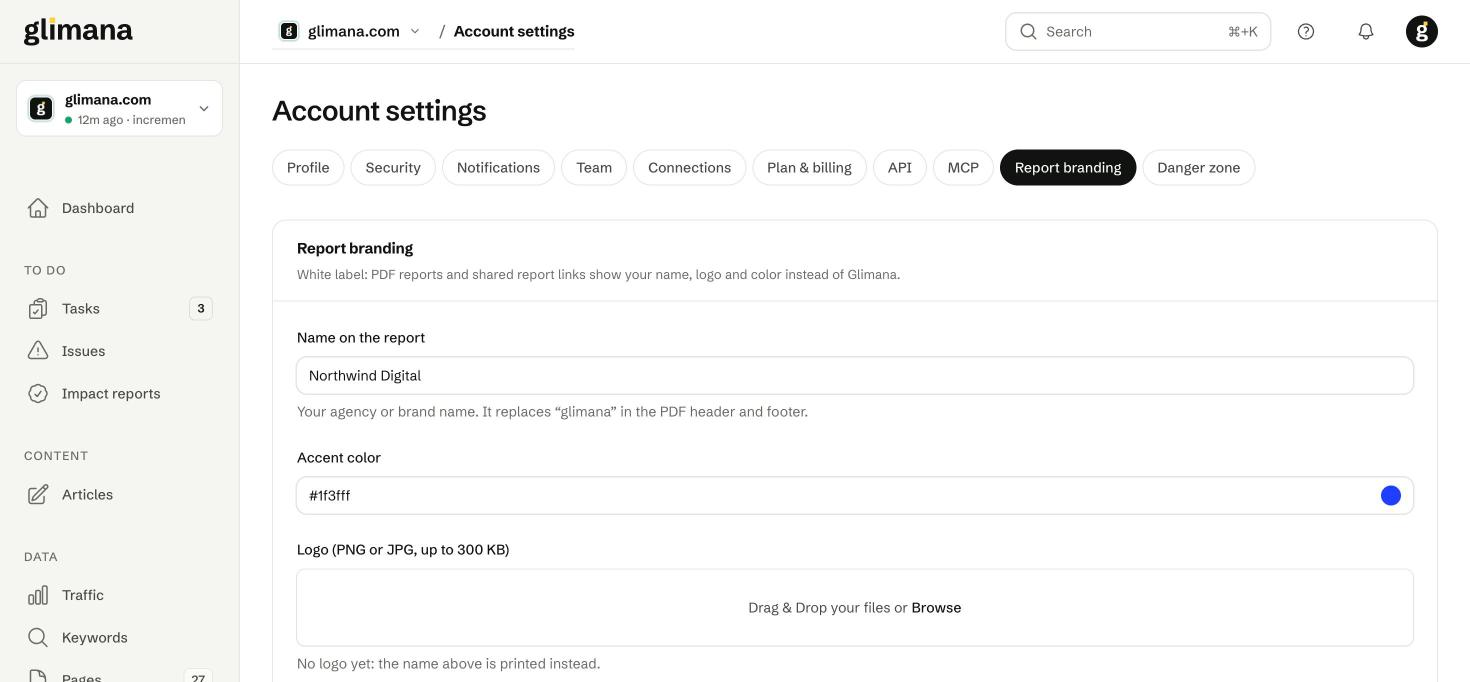Image resolution: width=1470 pixels, height=682 pixels.
Task: Click the glimana.com favicon in breadcrumb
Action: coord(289,31)
